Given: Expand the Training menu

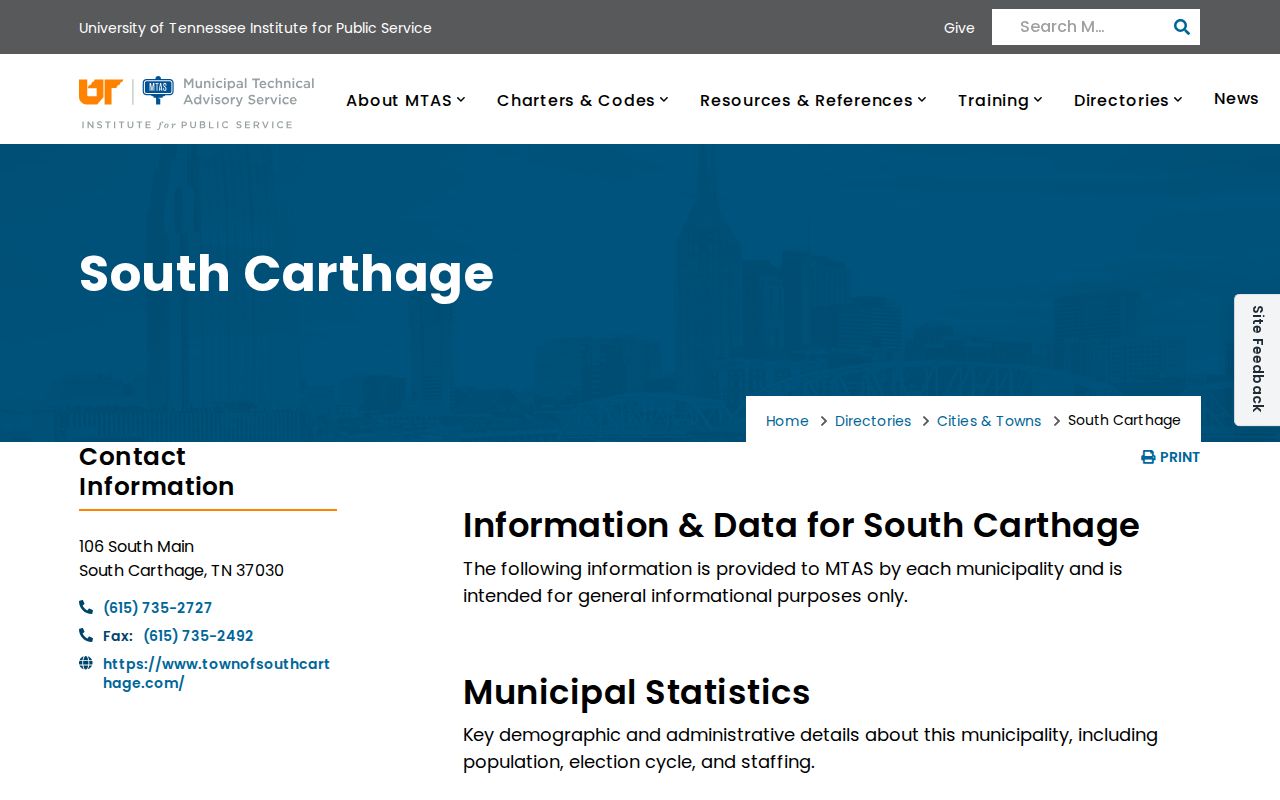Looking at the screenshot, I should click(x=1000, y=100).
